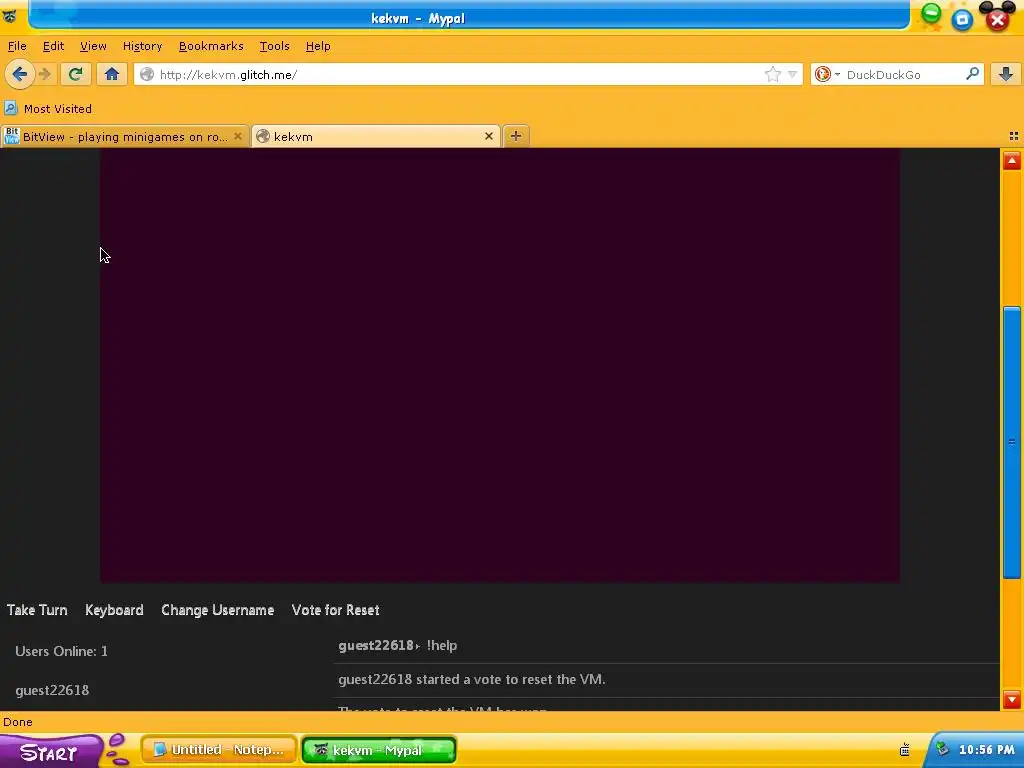This screenshot has height=768, width=1024.
Task: Click Take Turn
Action: [x=37, y=610]
